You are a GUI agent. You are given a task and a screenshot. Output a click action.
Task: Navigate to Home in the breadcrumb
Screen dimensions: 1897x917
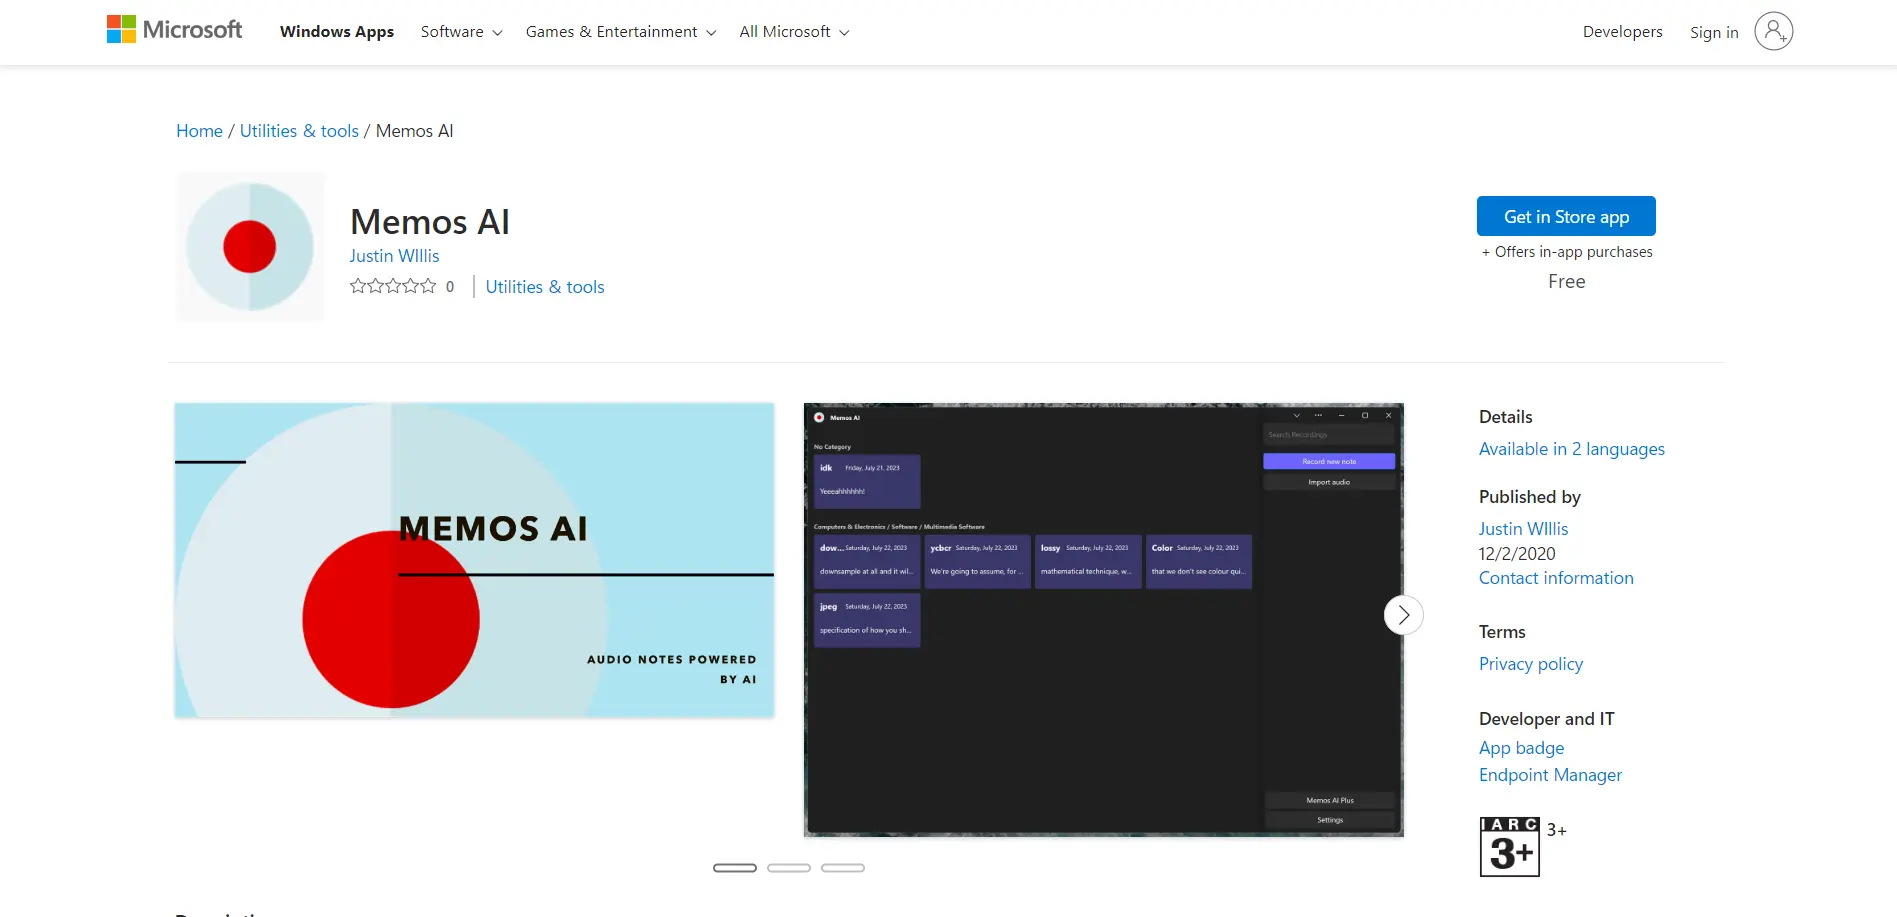coord(199,131)
